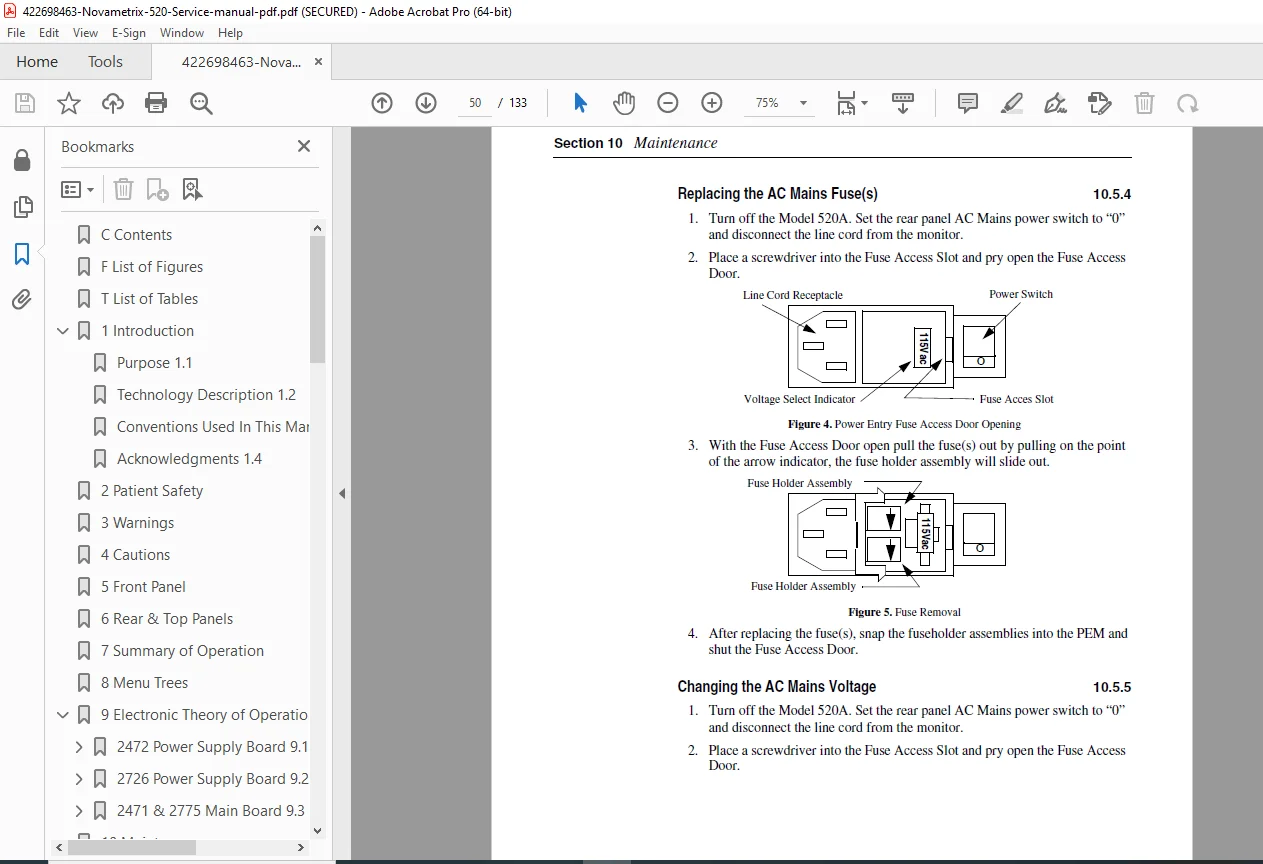Switch to the Tools tab
This screenshot has height=864, width=1263.
tap(105, 62)
